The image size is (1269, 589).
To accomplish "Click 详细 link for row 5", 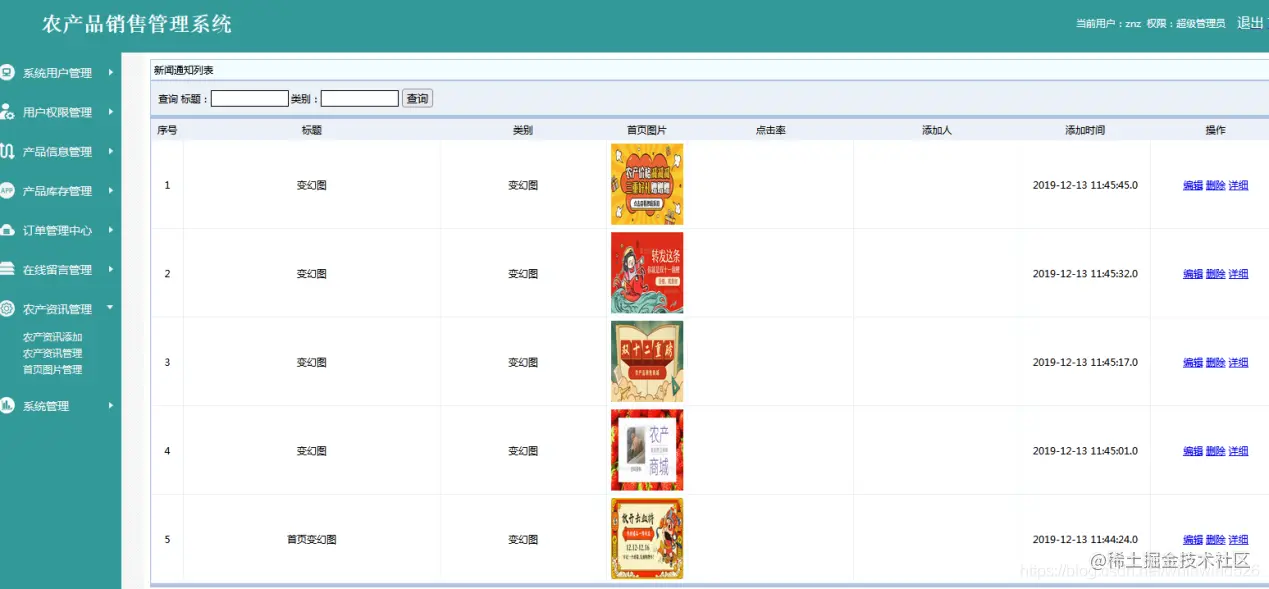I will (x=1238, y=539).
